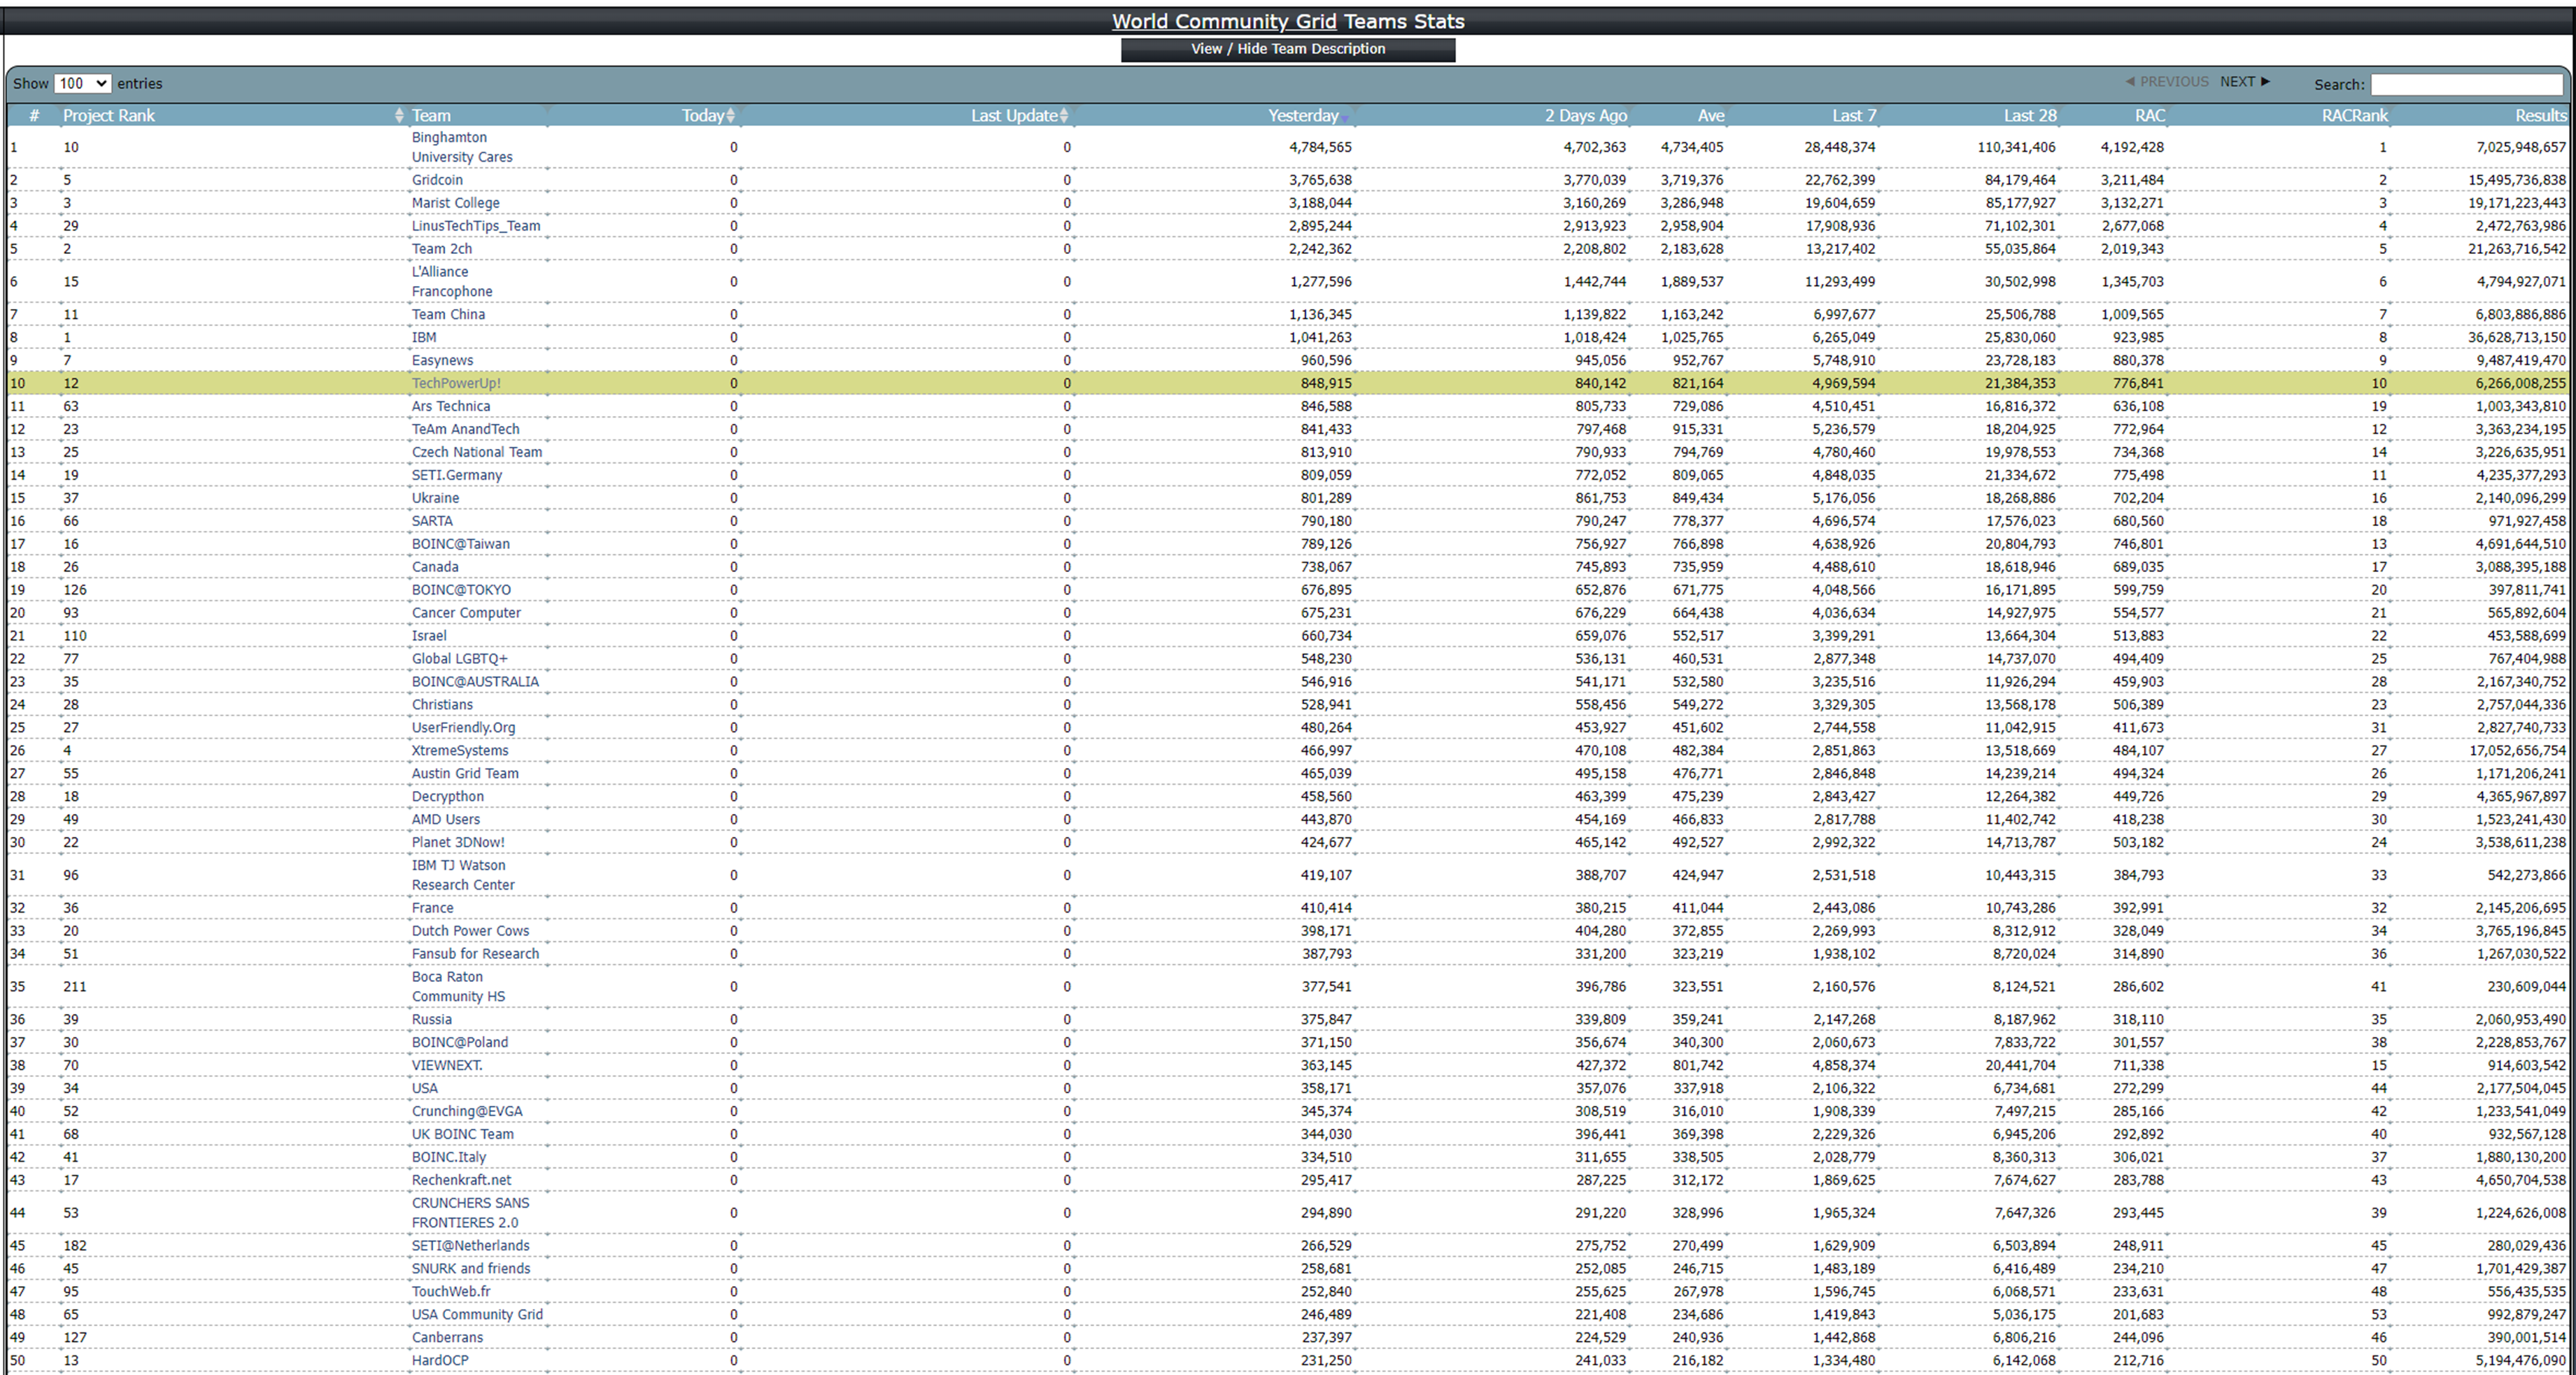
Task: Sort by Project Rank column header
Action: tap(109, 116)
